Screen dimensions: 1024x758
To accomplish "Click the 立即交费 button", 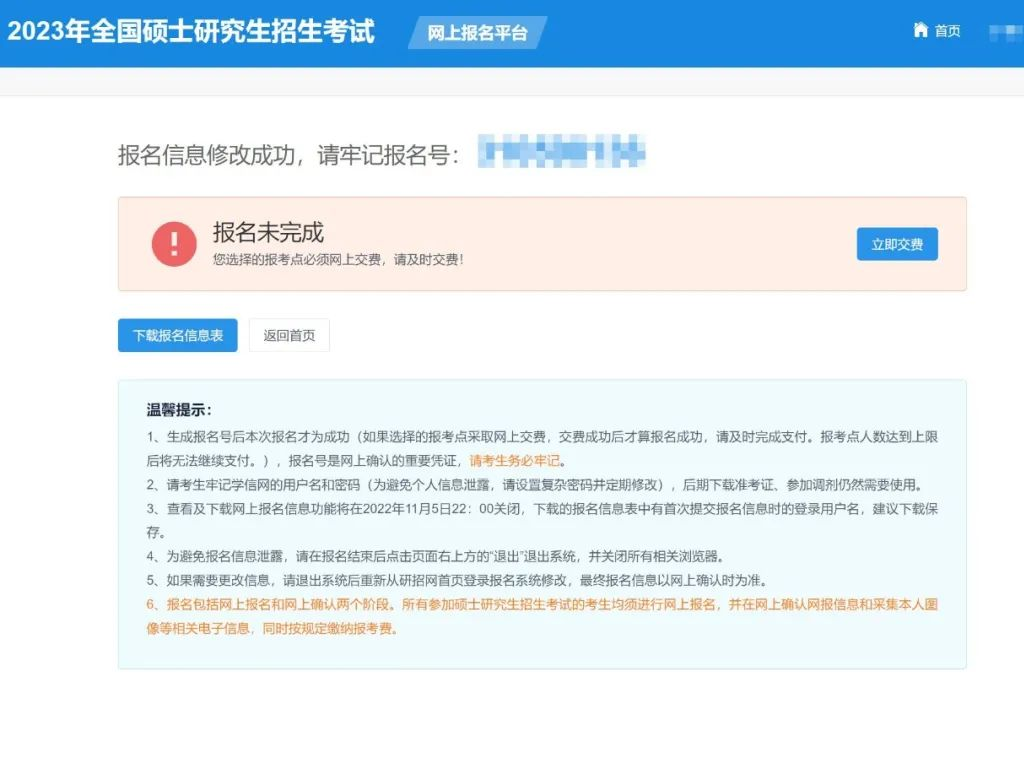I will pos(897,244).
